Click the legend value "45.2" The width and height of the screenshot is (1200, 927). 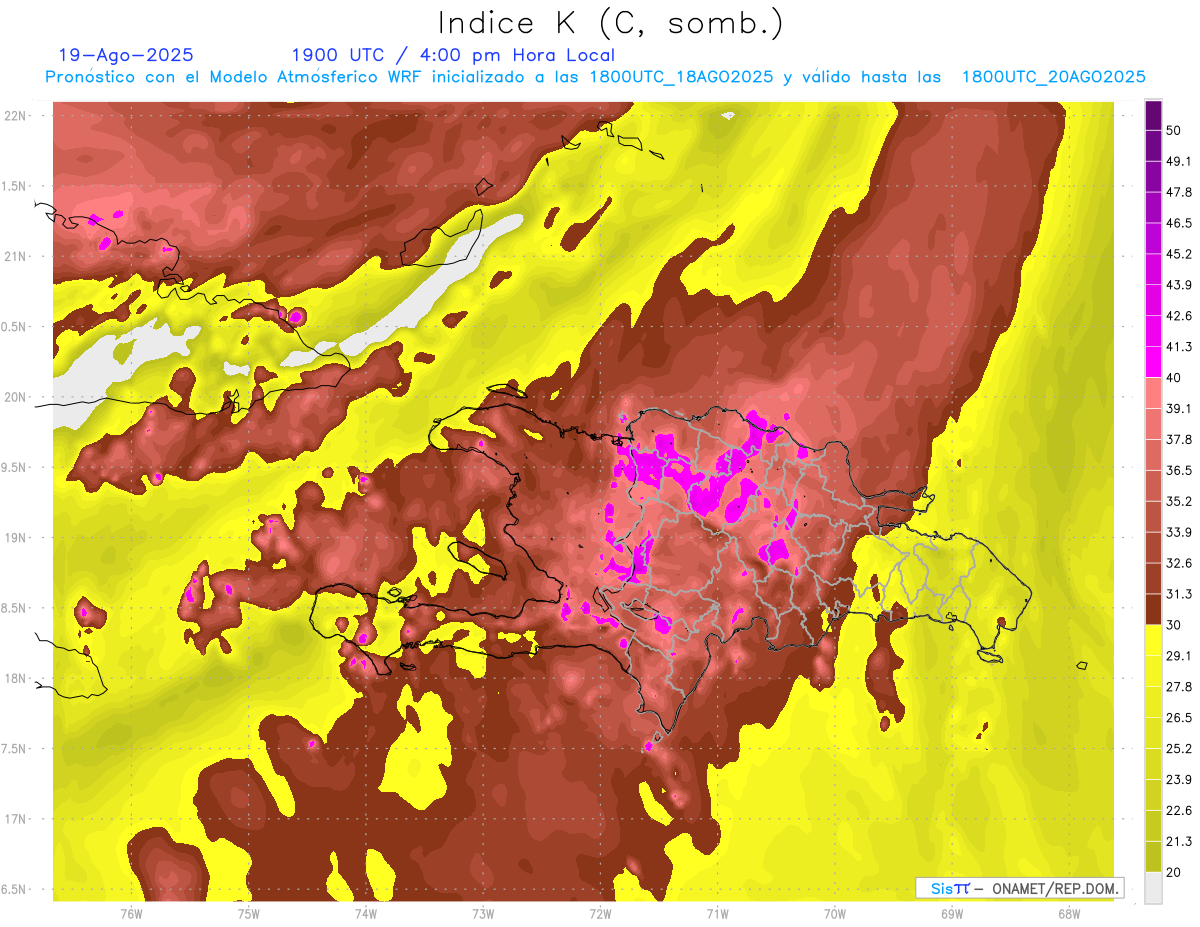[x=1179, y=255]
